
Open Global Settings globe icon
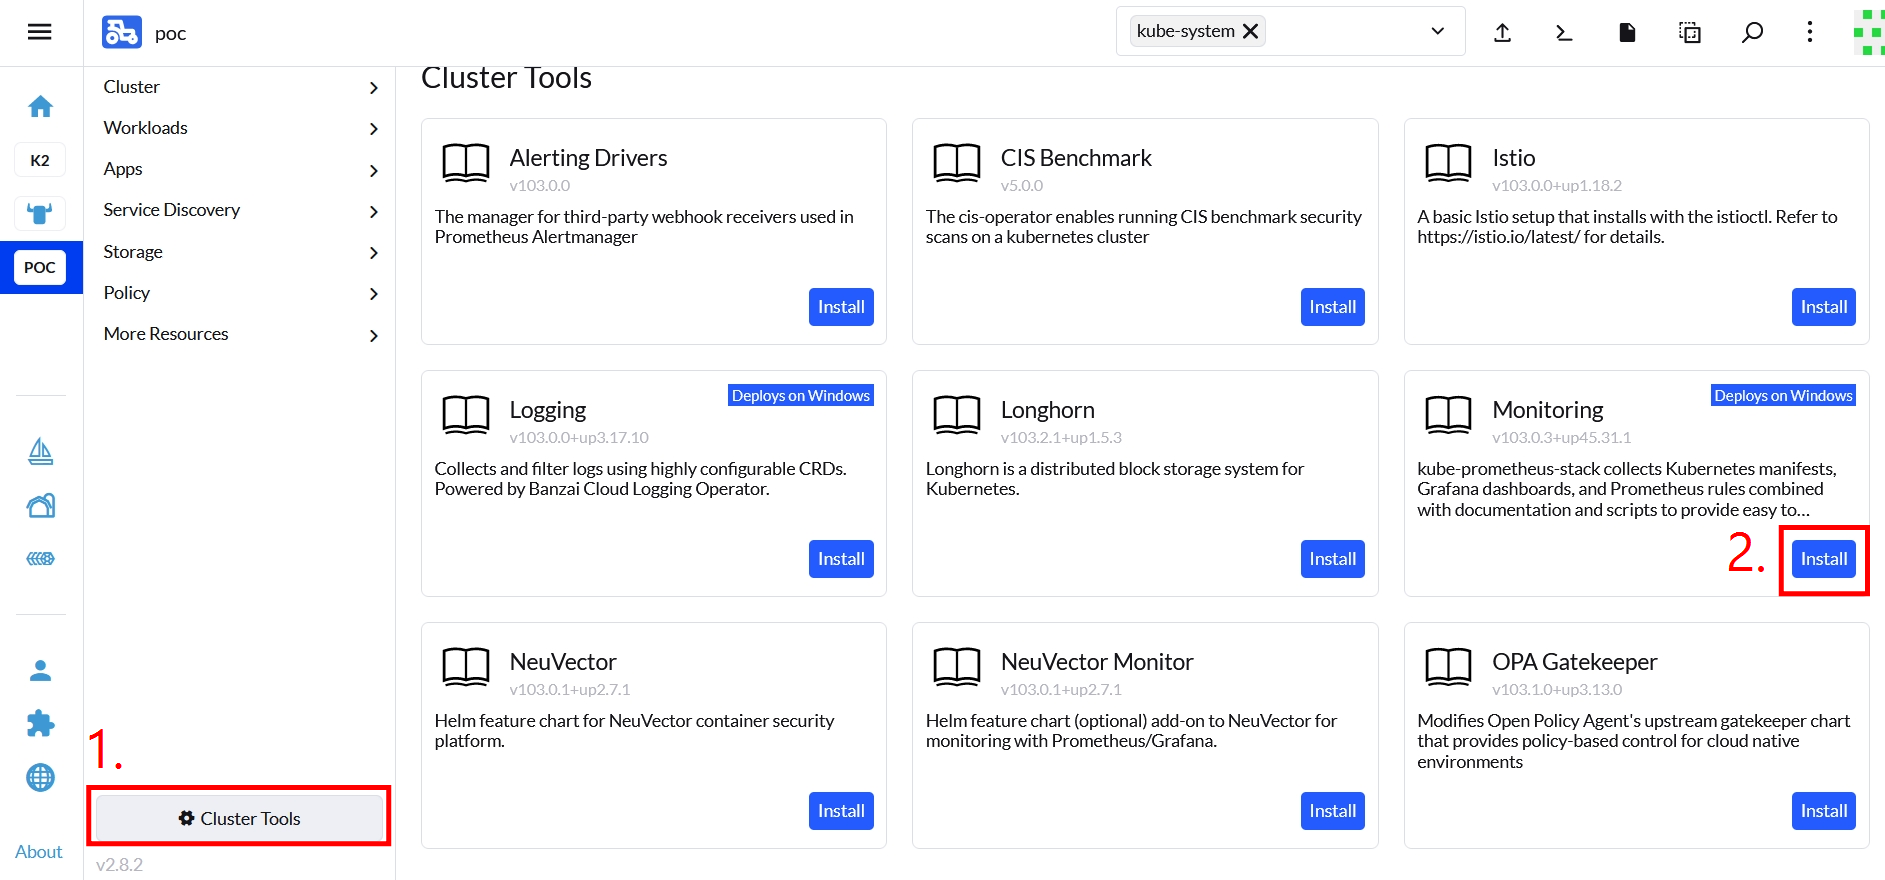point(40,777)
